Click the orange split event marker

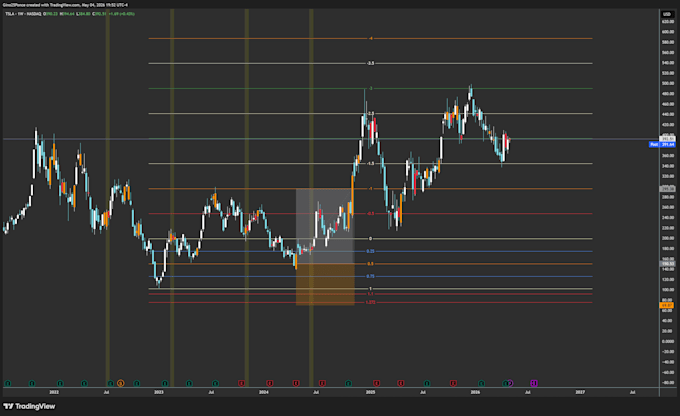121,383
